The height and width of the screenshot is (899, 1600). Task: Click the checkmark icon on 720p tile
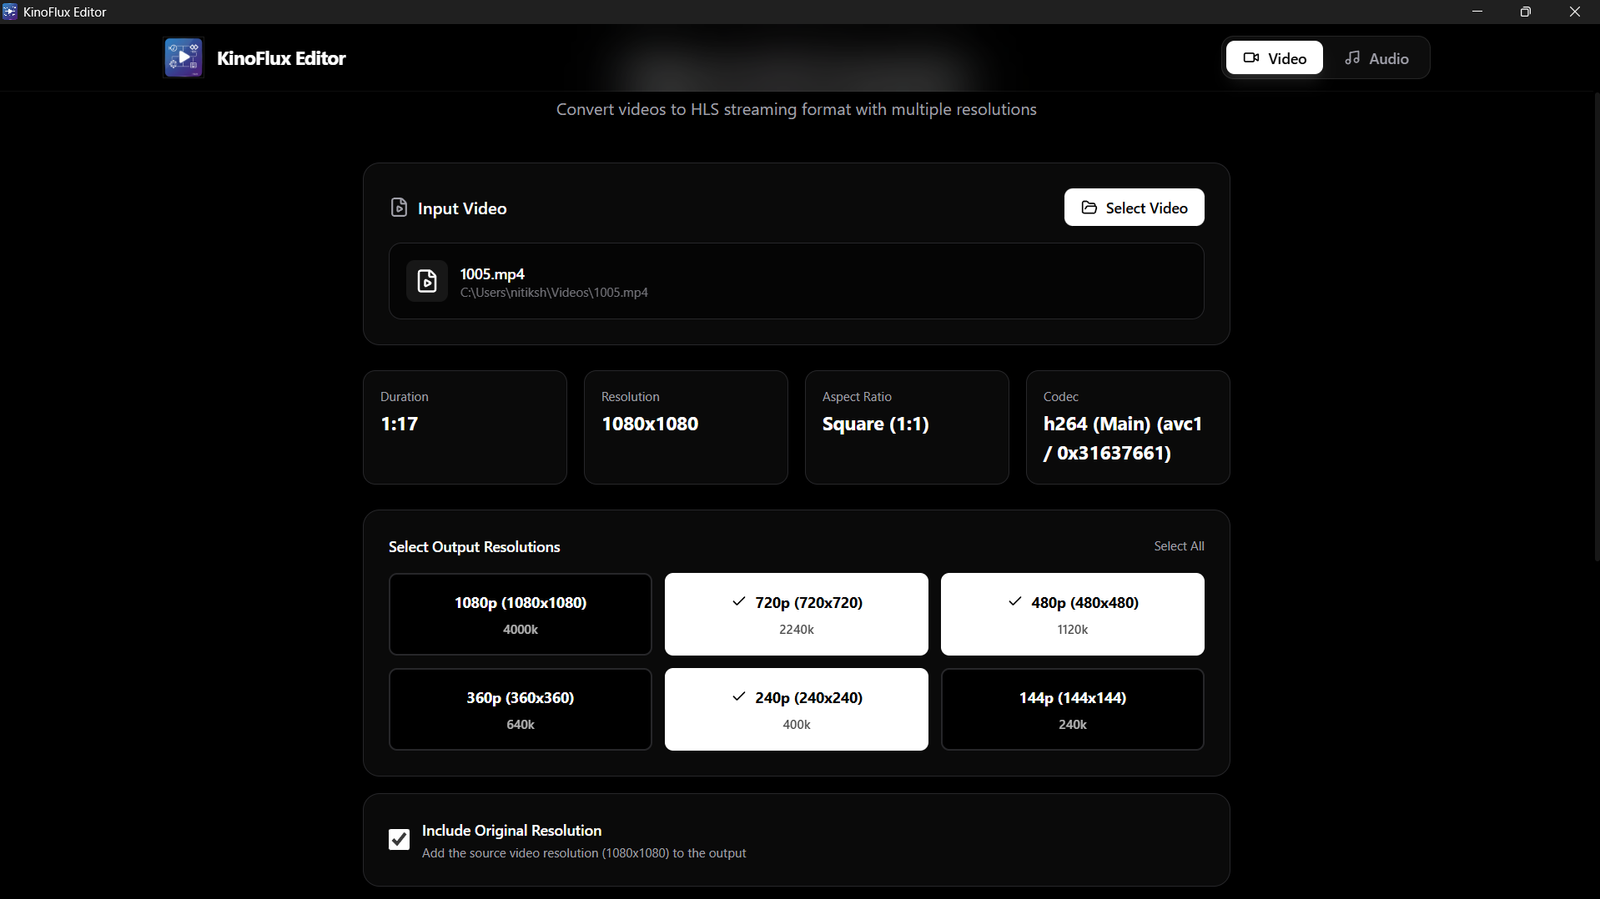[x=739, y=602]
